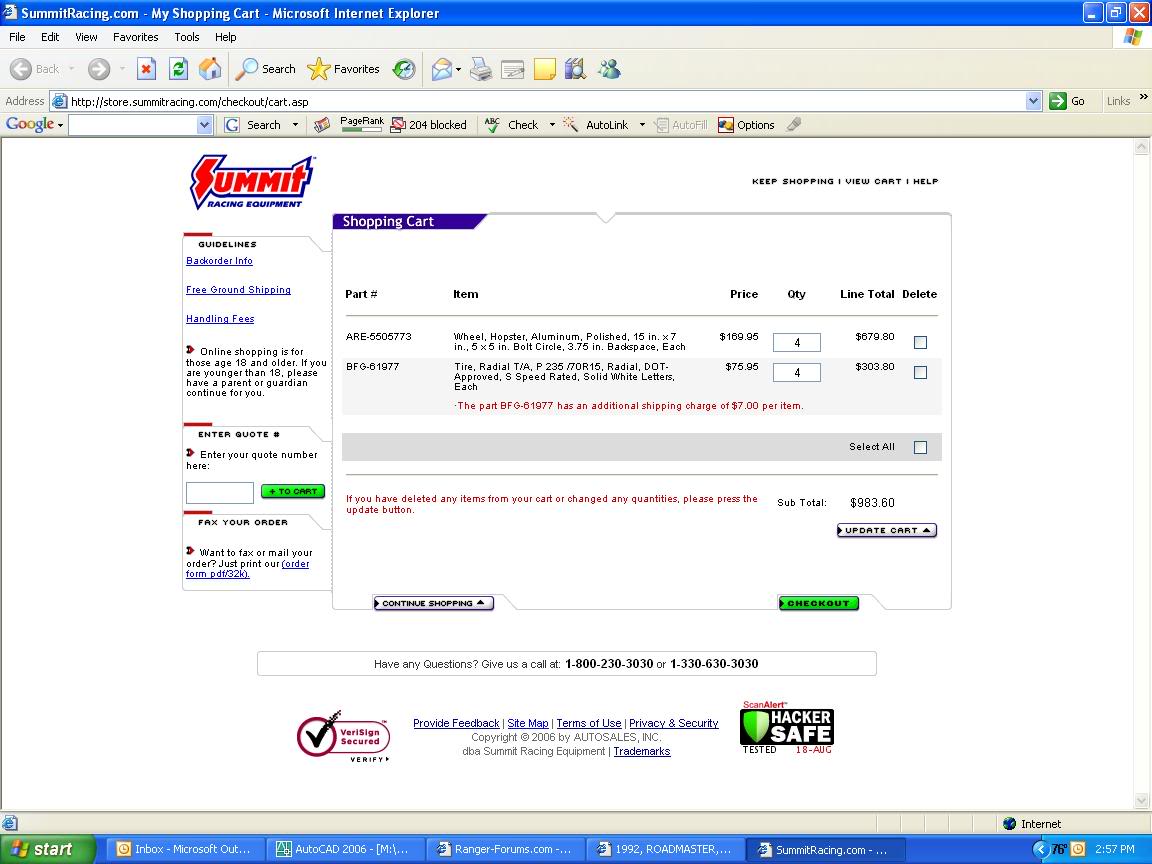Image resolution: width=1152 pixels, height=864 pixels.
Task: Expand the Back button history arrow
Action: (71, 69)
